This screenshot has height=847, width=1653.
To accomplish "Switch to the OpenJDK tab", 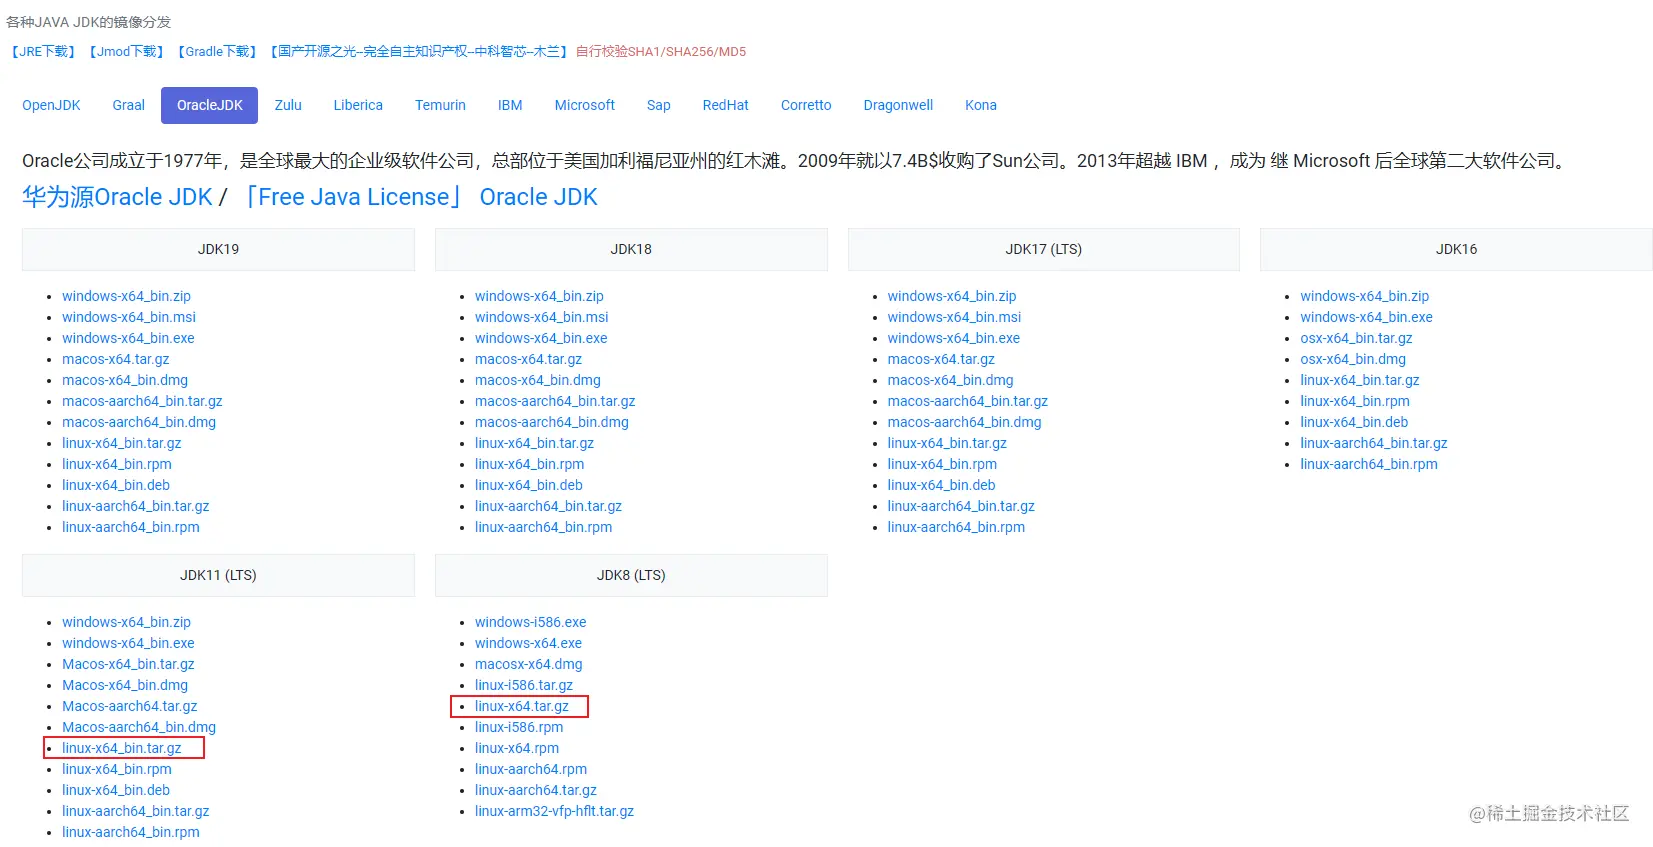I will tap(51, 105).
